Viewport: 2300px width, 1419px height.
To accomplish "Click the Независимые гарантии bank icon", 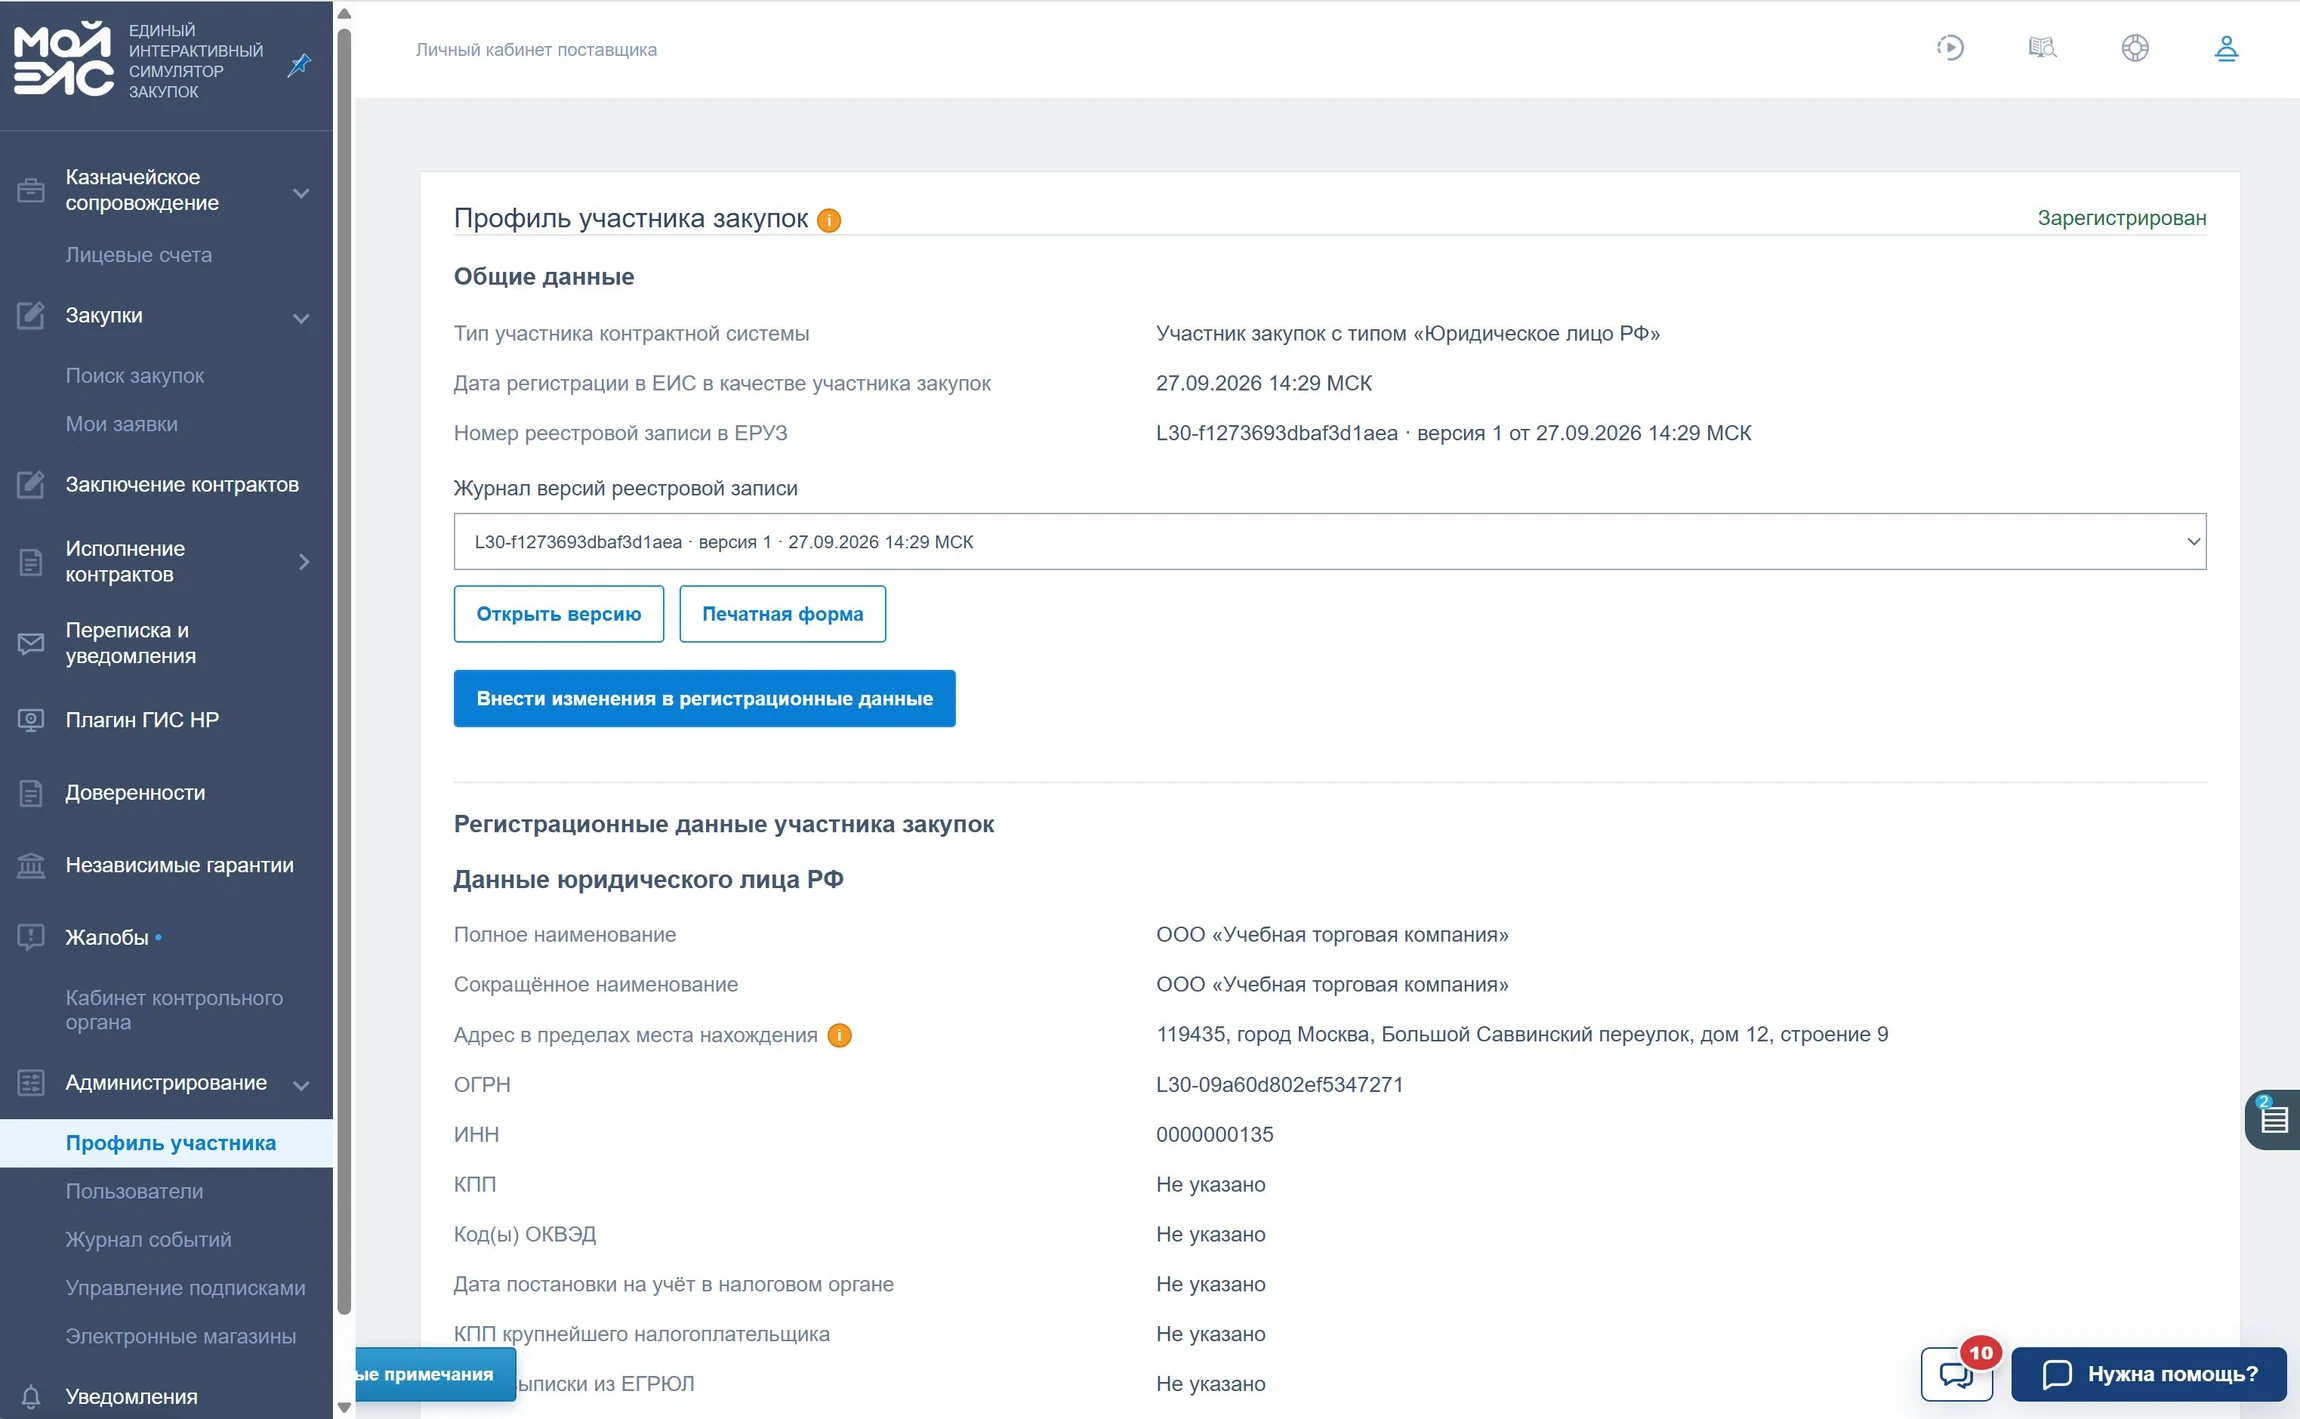I will point(31,865).
